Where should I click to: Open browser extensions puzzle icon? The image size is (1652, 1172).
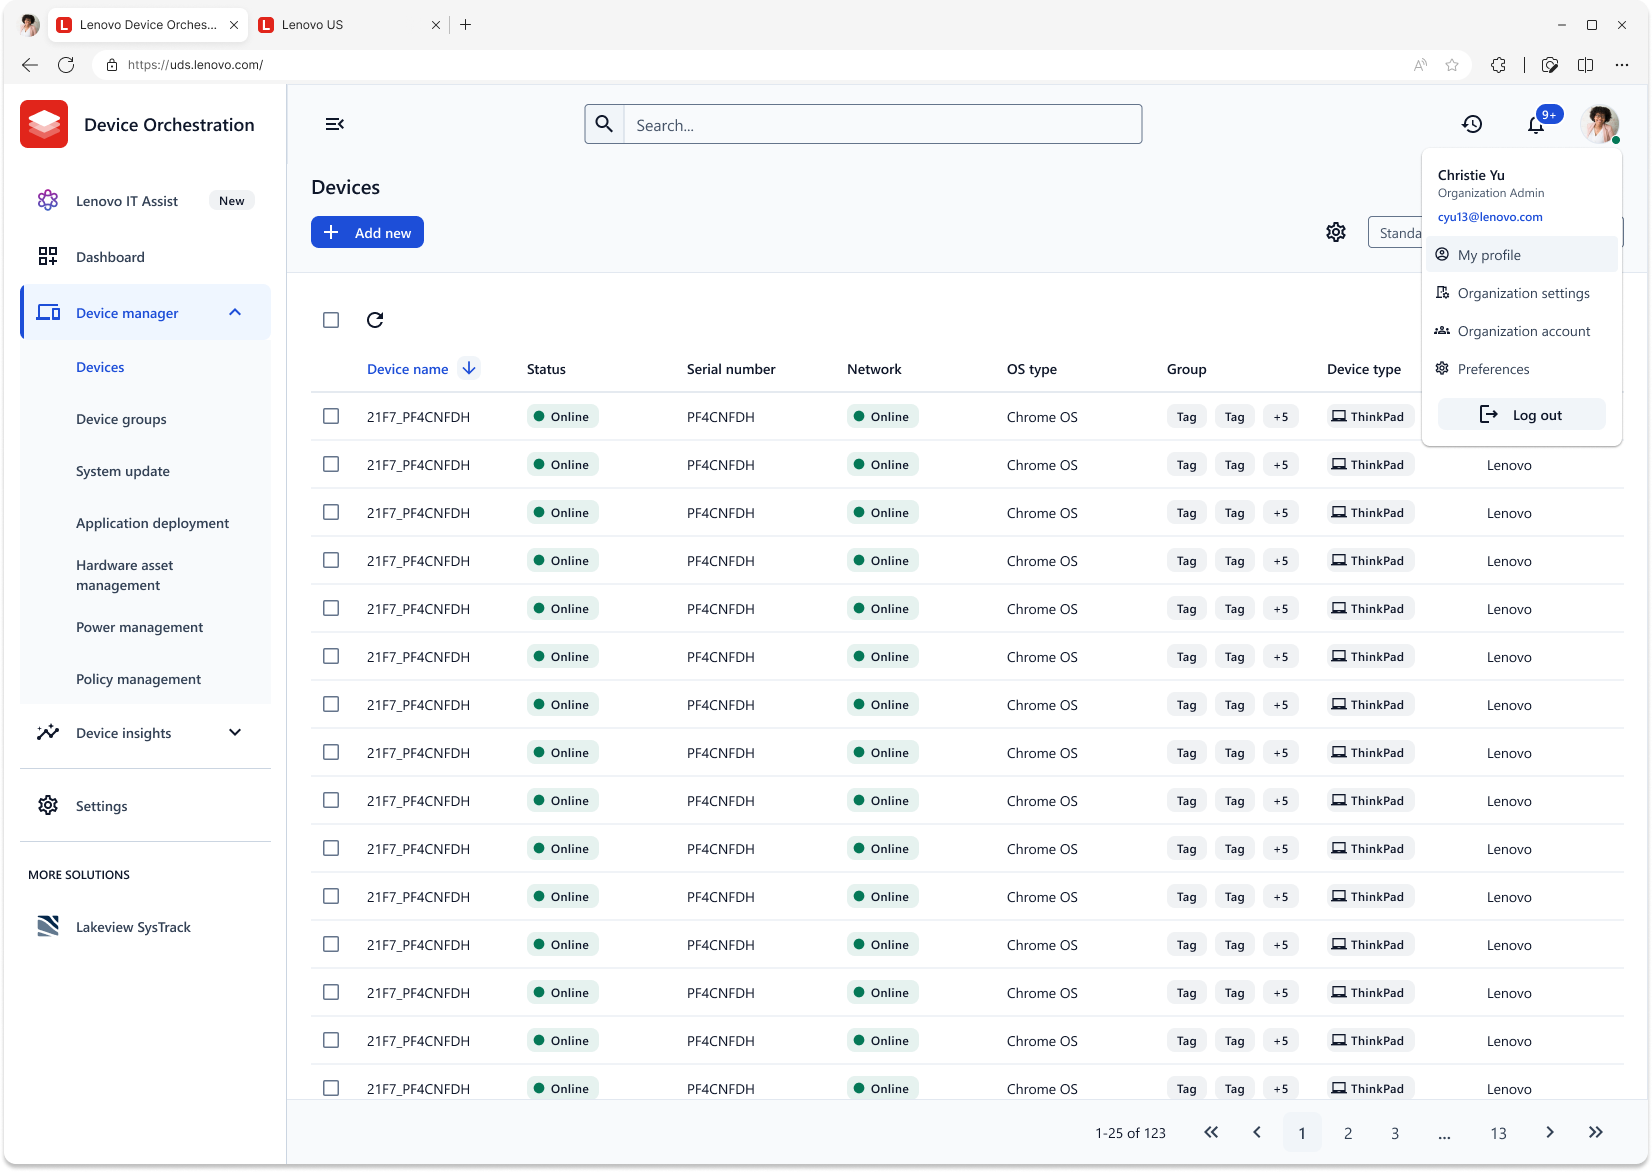tap(1498, 65)
